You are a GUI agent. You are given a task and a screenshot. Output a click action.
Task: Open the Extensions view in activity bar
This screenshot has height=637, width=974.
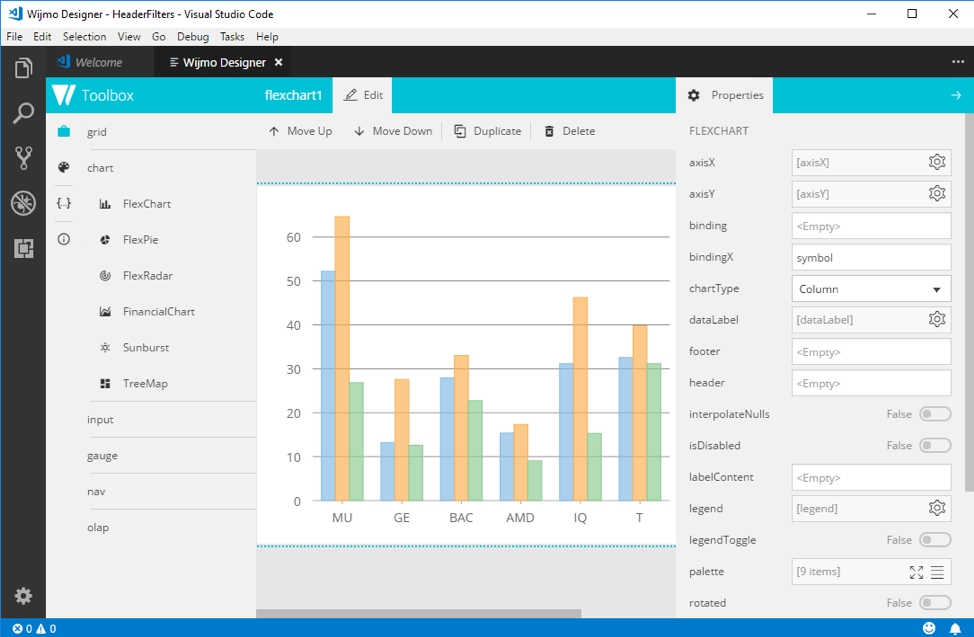tap(23, 249)
